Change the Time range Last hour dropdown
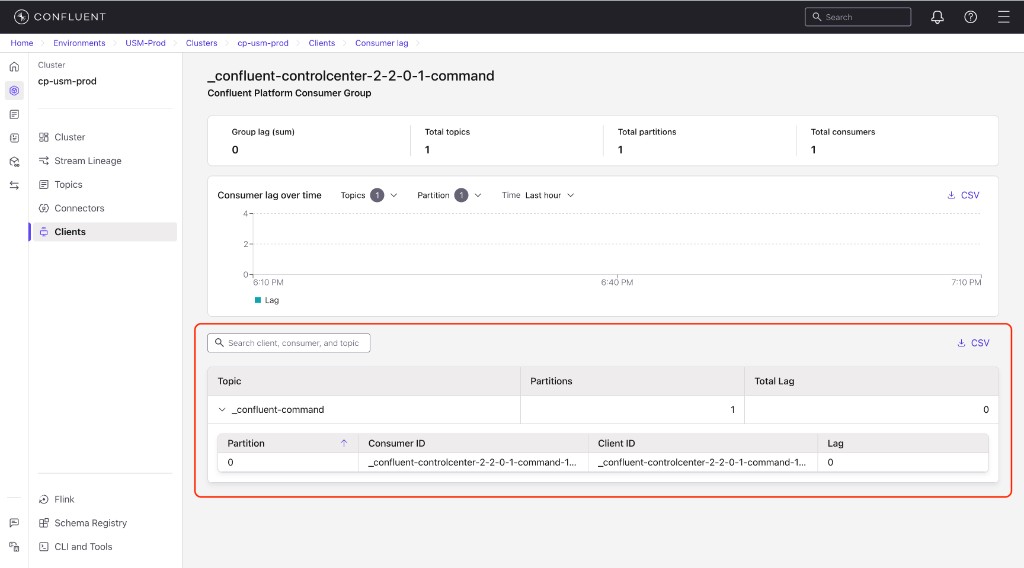 549,195
